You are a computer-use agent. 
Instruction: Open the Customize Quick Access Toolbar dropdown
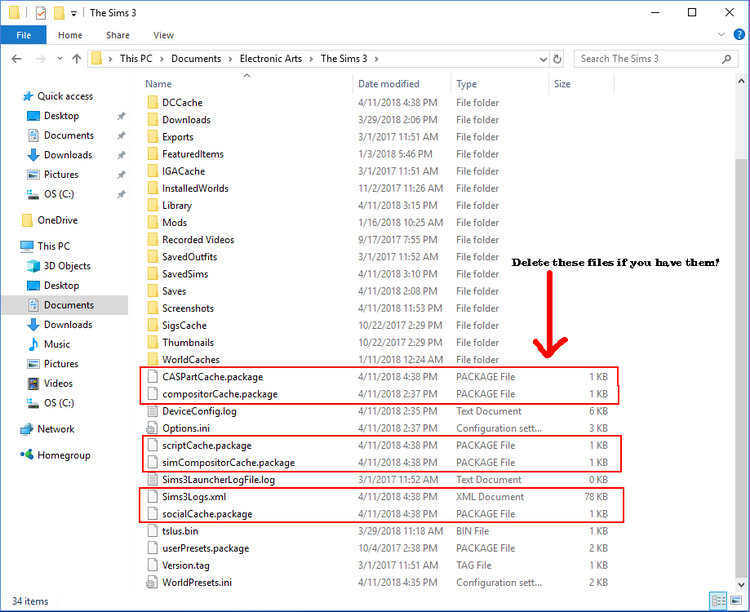(74, 13)
